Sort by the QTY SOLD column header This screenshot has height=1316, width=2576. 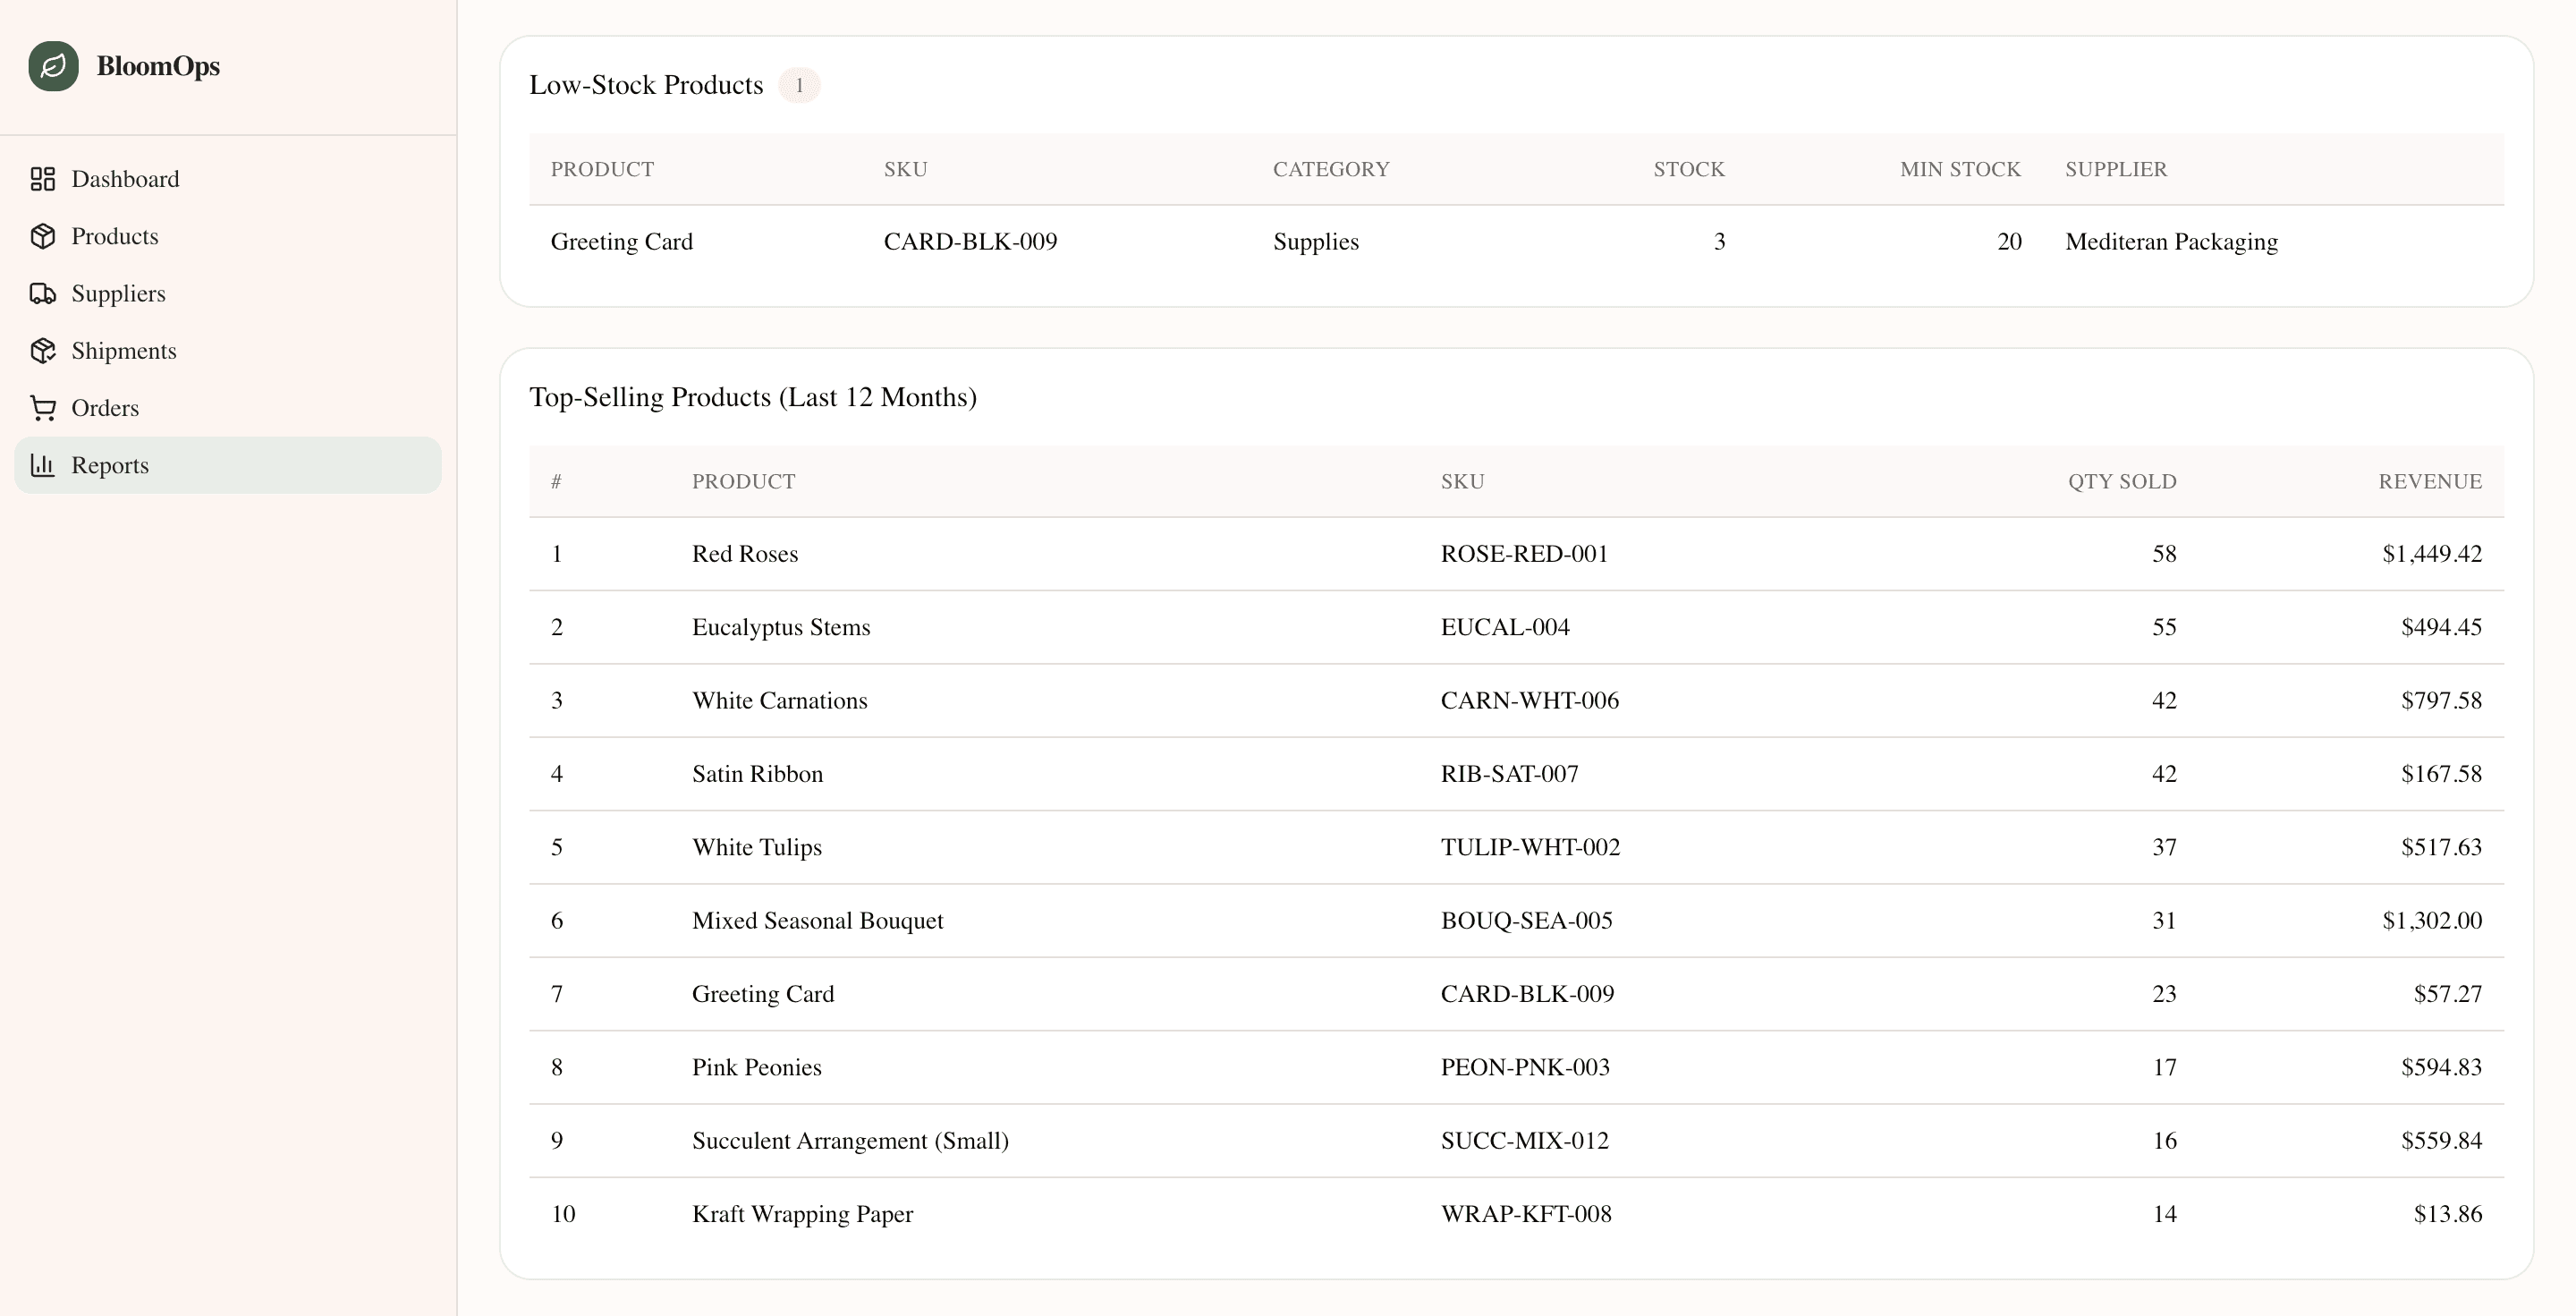[x=2122, y=481]
